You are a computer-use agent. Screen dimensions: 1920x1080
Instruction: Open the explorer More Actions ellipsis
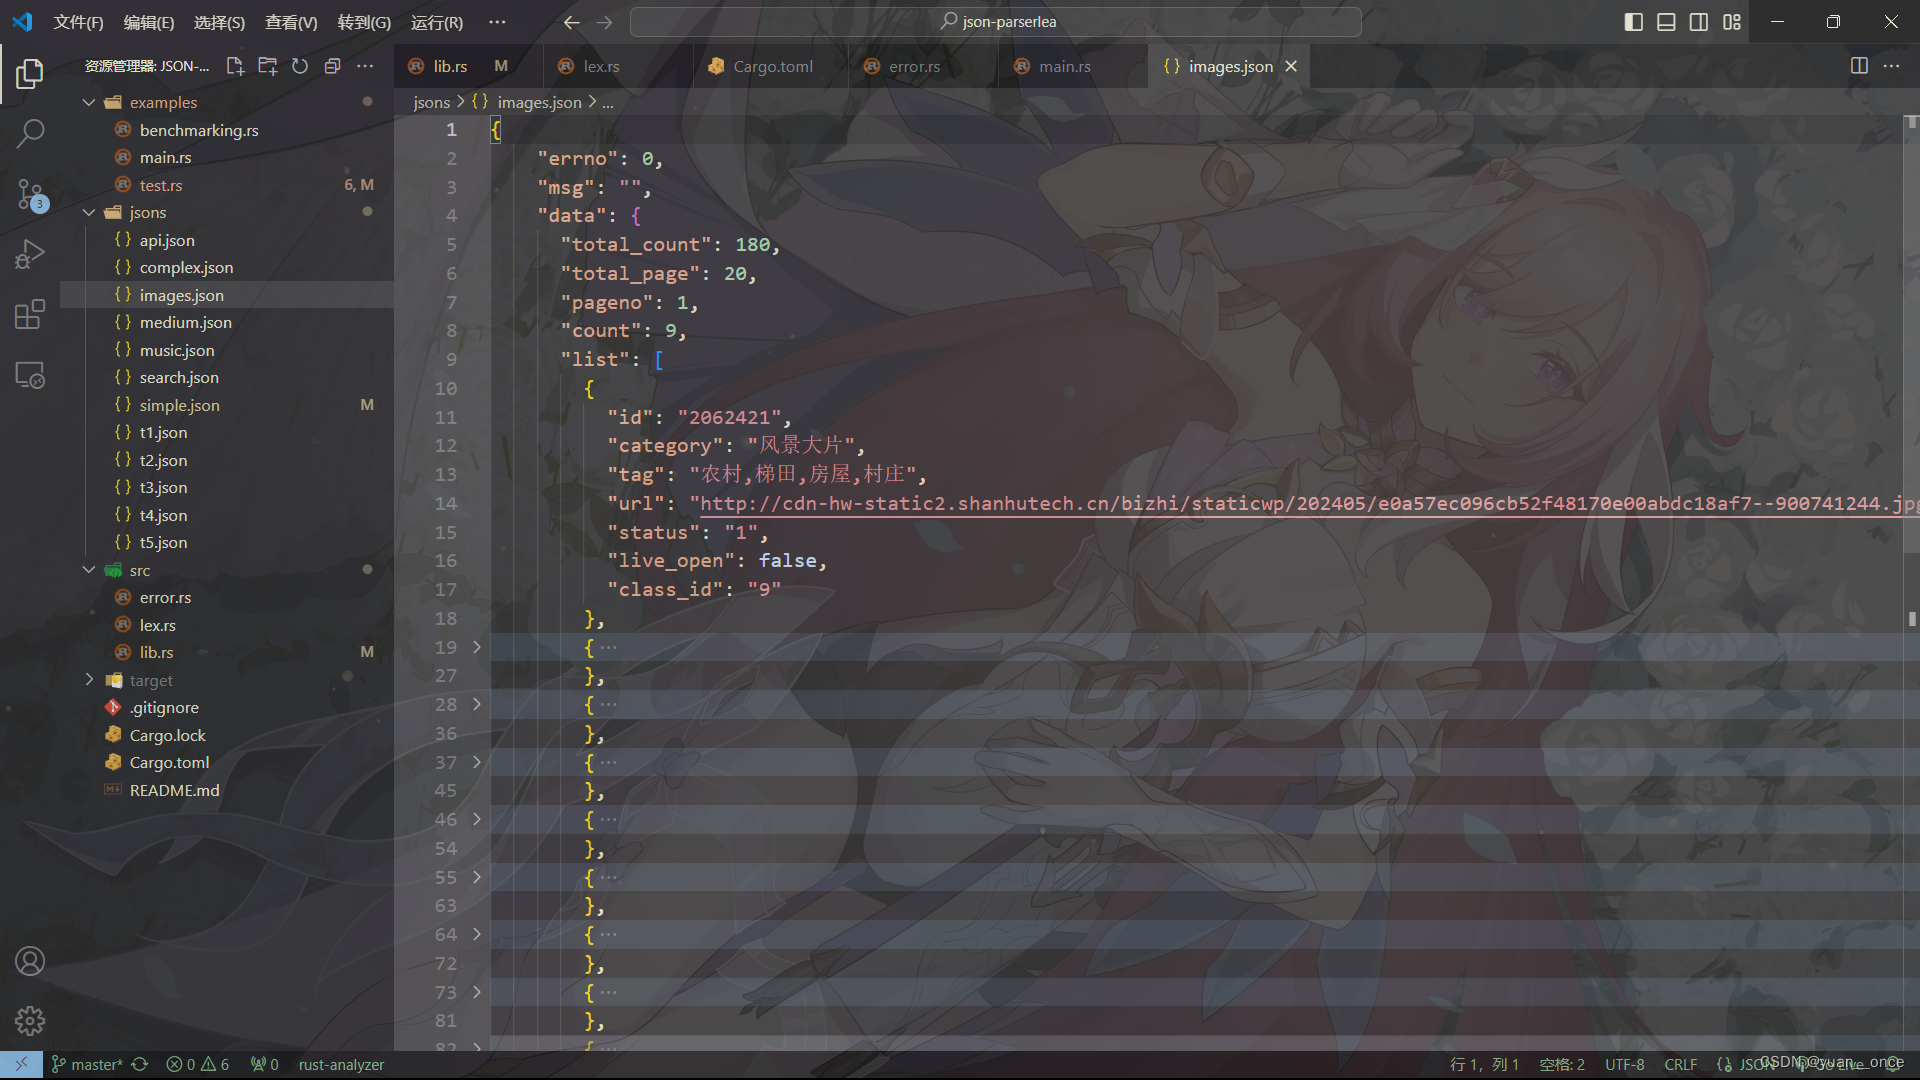[365, 66]
